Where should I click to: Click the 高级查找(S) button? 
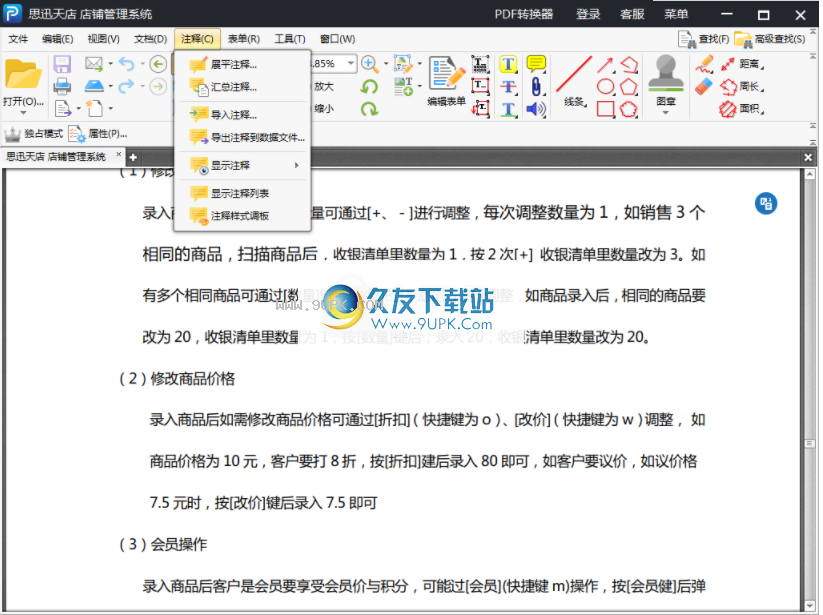(x=769, y=39)
